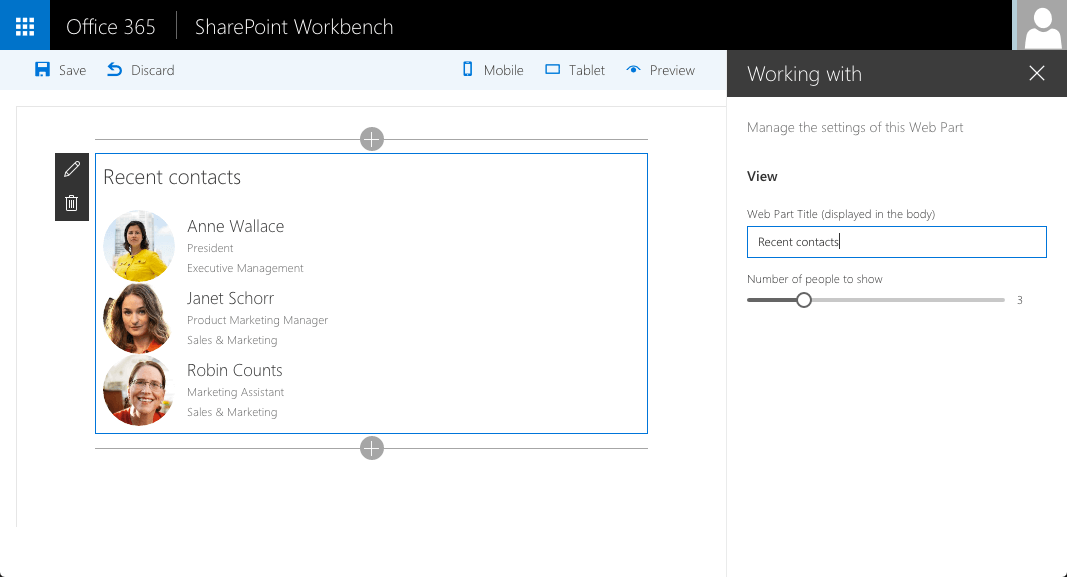Click the Tablet device icon
1067x577 pixels.
553,69
